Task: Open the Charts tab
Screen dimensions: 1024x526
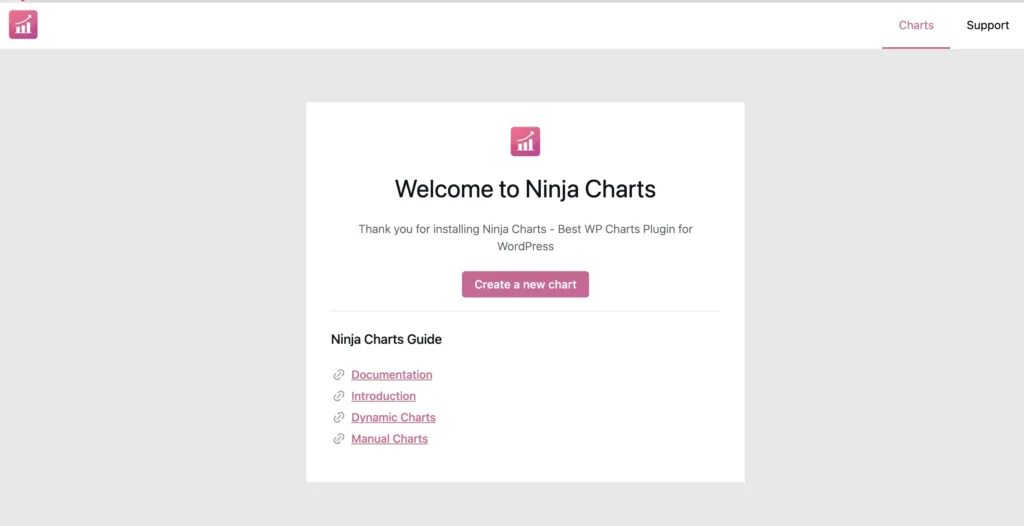Action: [x=916, y=25]
